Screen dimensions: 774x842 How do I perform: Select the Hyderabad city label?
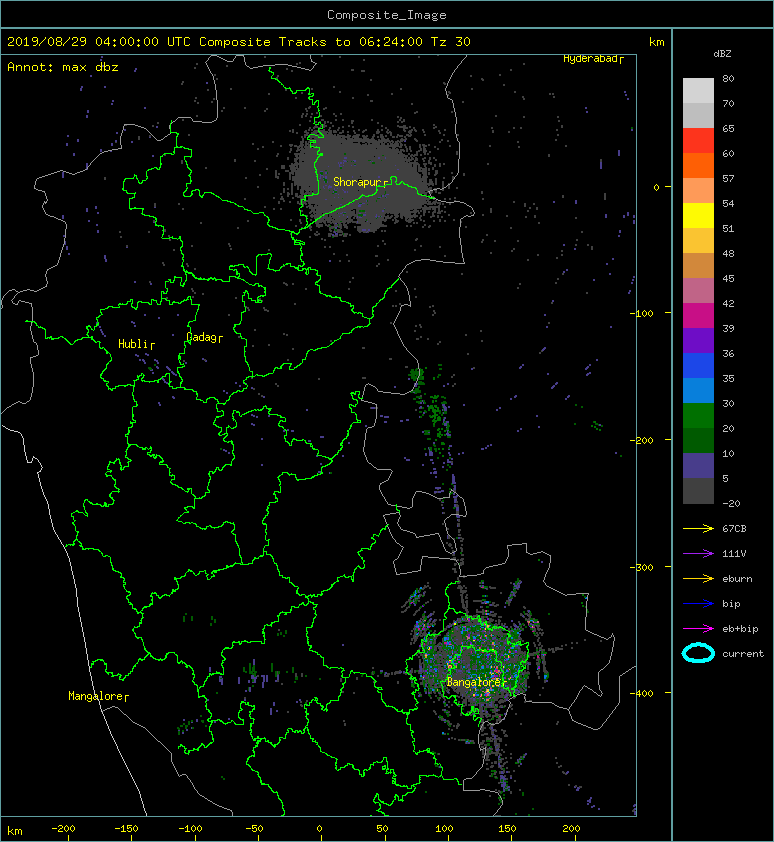coord(593,59)
